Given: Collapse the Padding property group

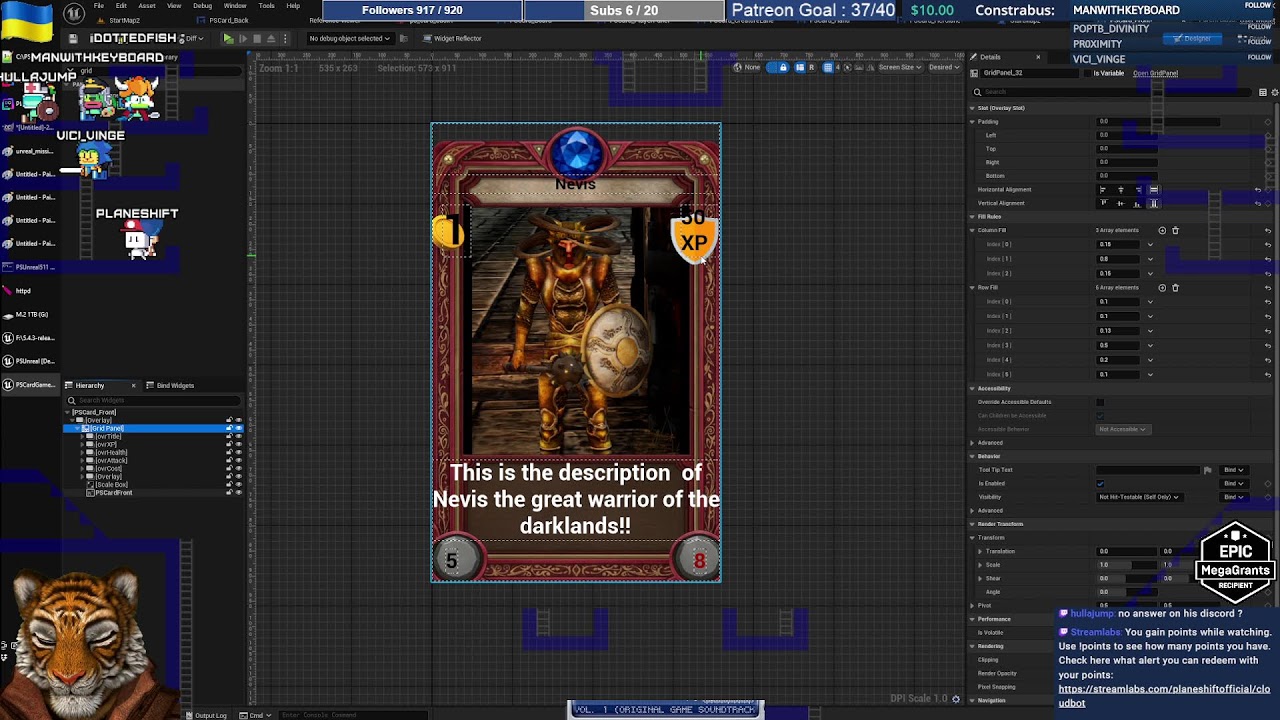Looking at the screenshot, I should pos(972,121).
